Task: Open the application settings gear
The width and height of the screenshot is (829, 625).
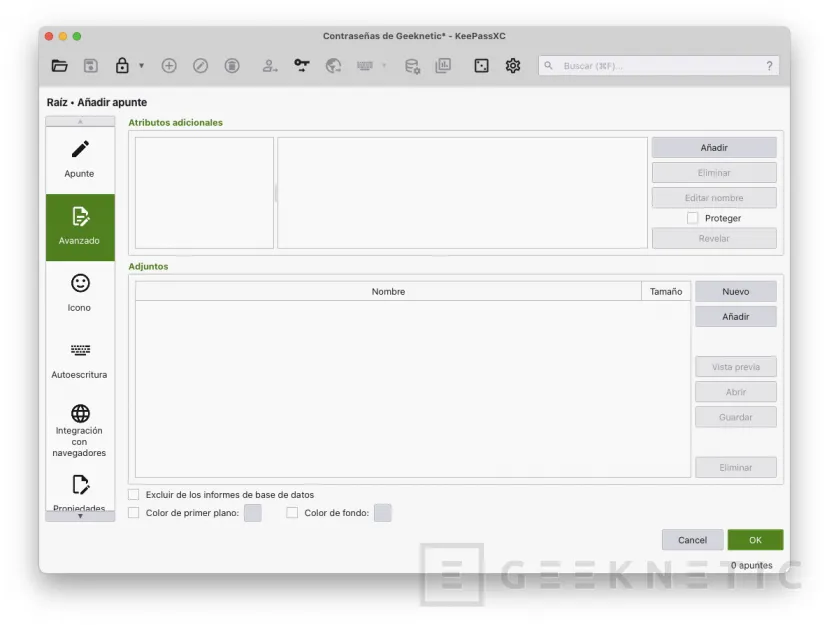Action: click(x=513, y=66)
